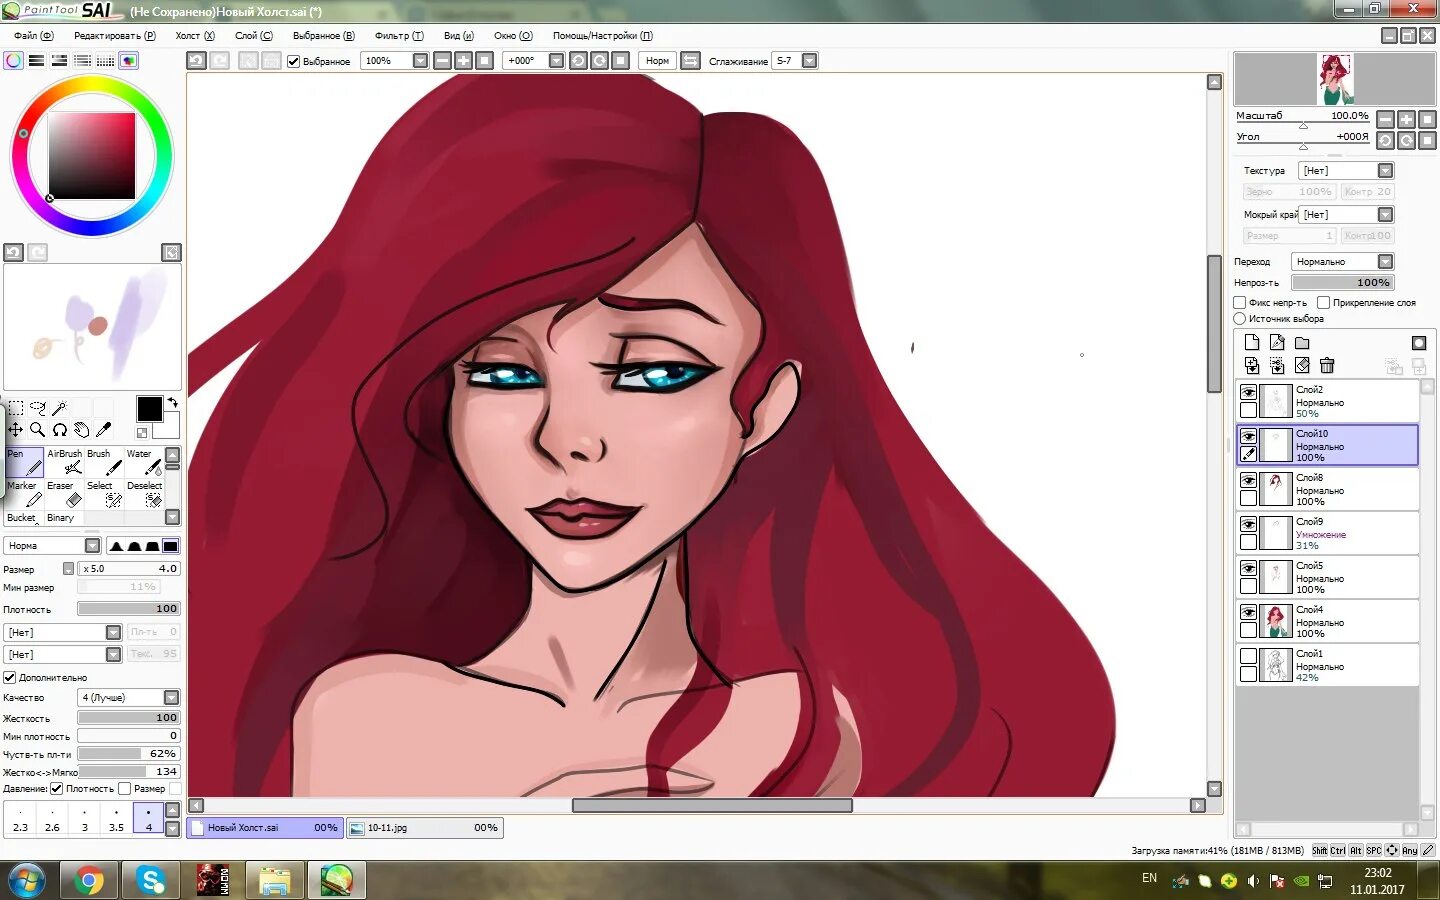Activate the zoom magnifier tool

[38, 430]
